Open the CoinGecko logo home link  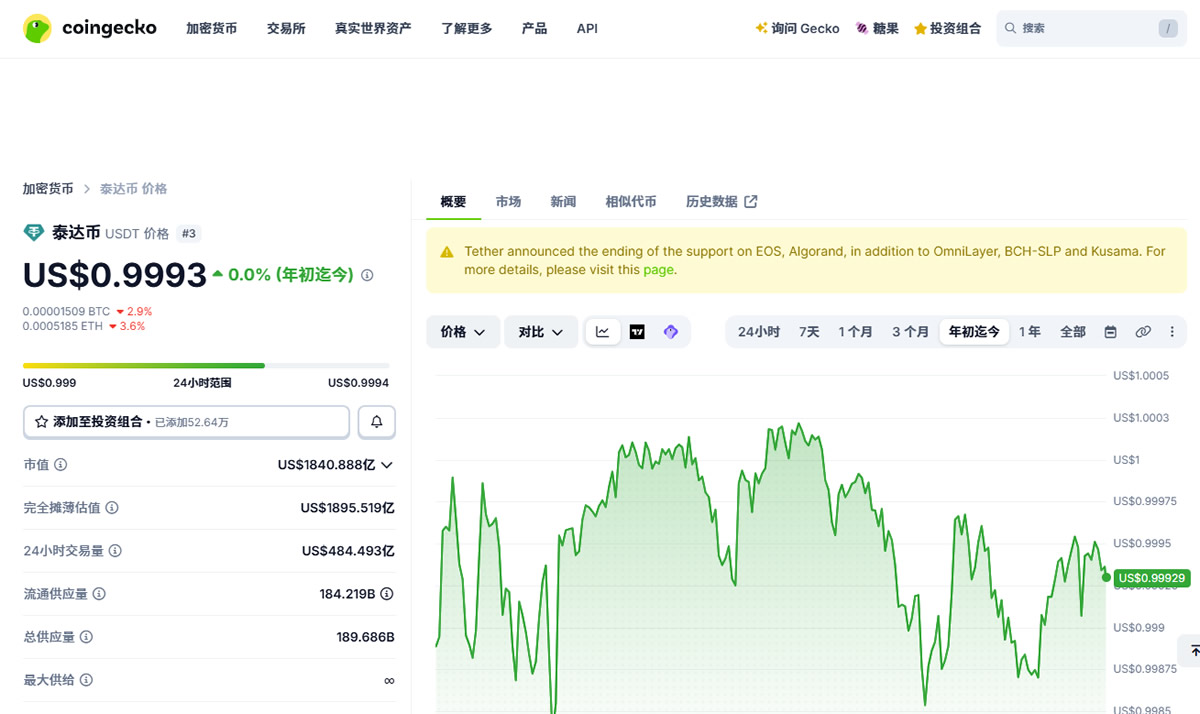pos(90,28)
